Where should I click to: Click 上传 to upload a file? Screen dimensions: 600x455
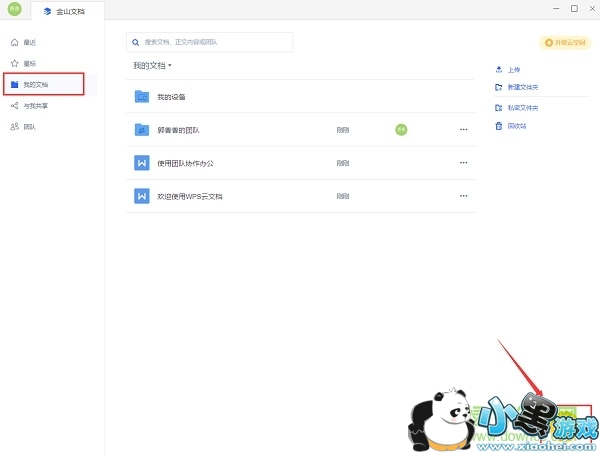pyautogui.click(x=508, y=70)
